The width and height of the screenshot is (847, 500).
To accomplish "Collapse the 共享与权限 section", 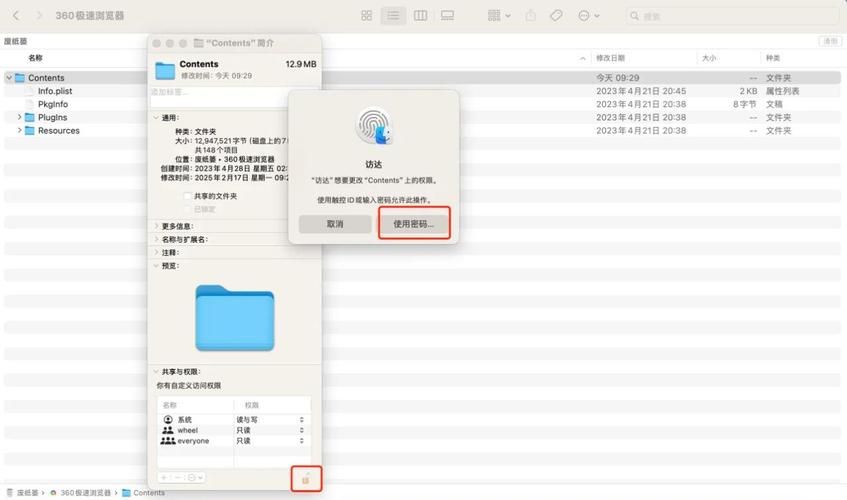I will 156,371.
